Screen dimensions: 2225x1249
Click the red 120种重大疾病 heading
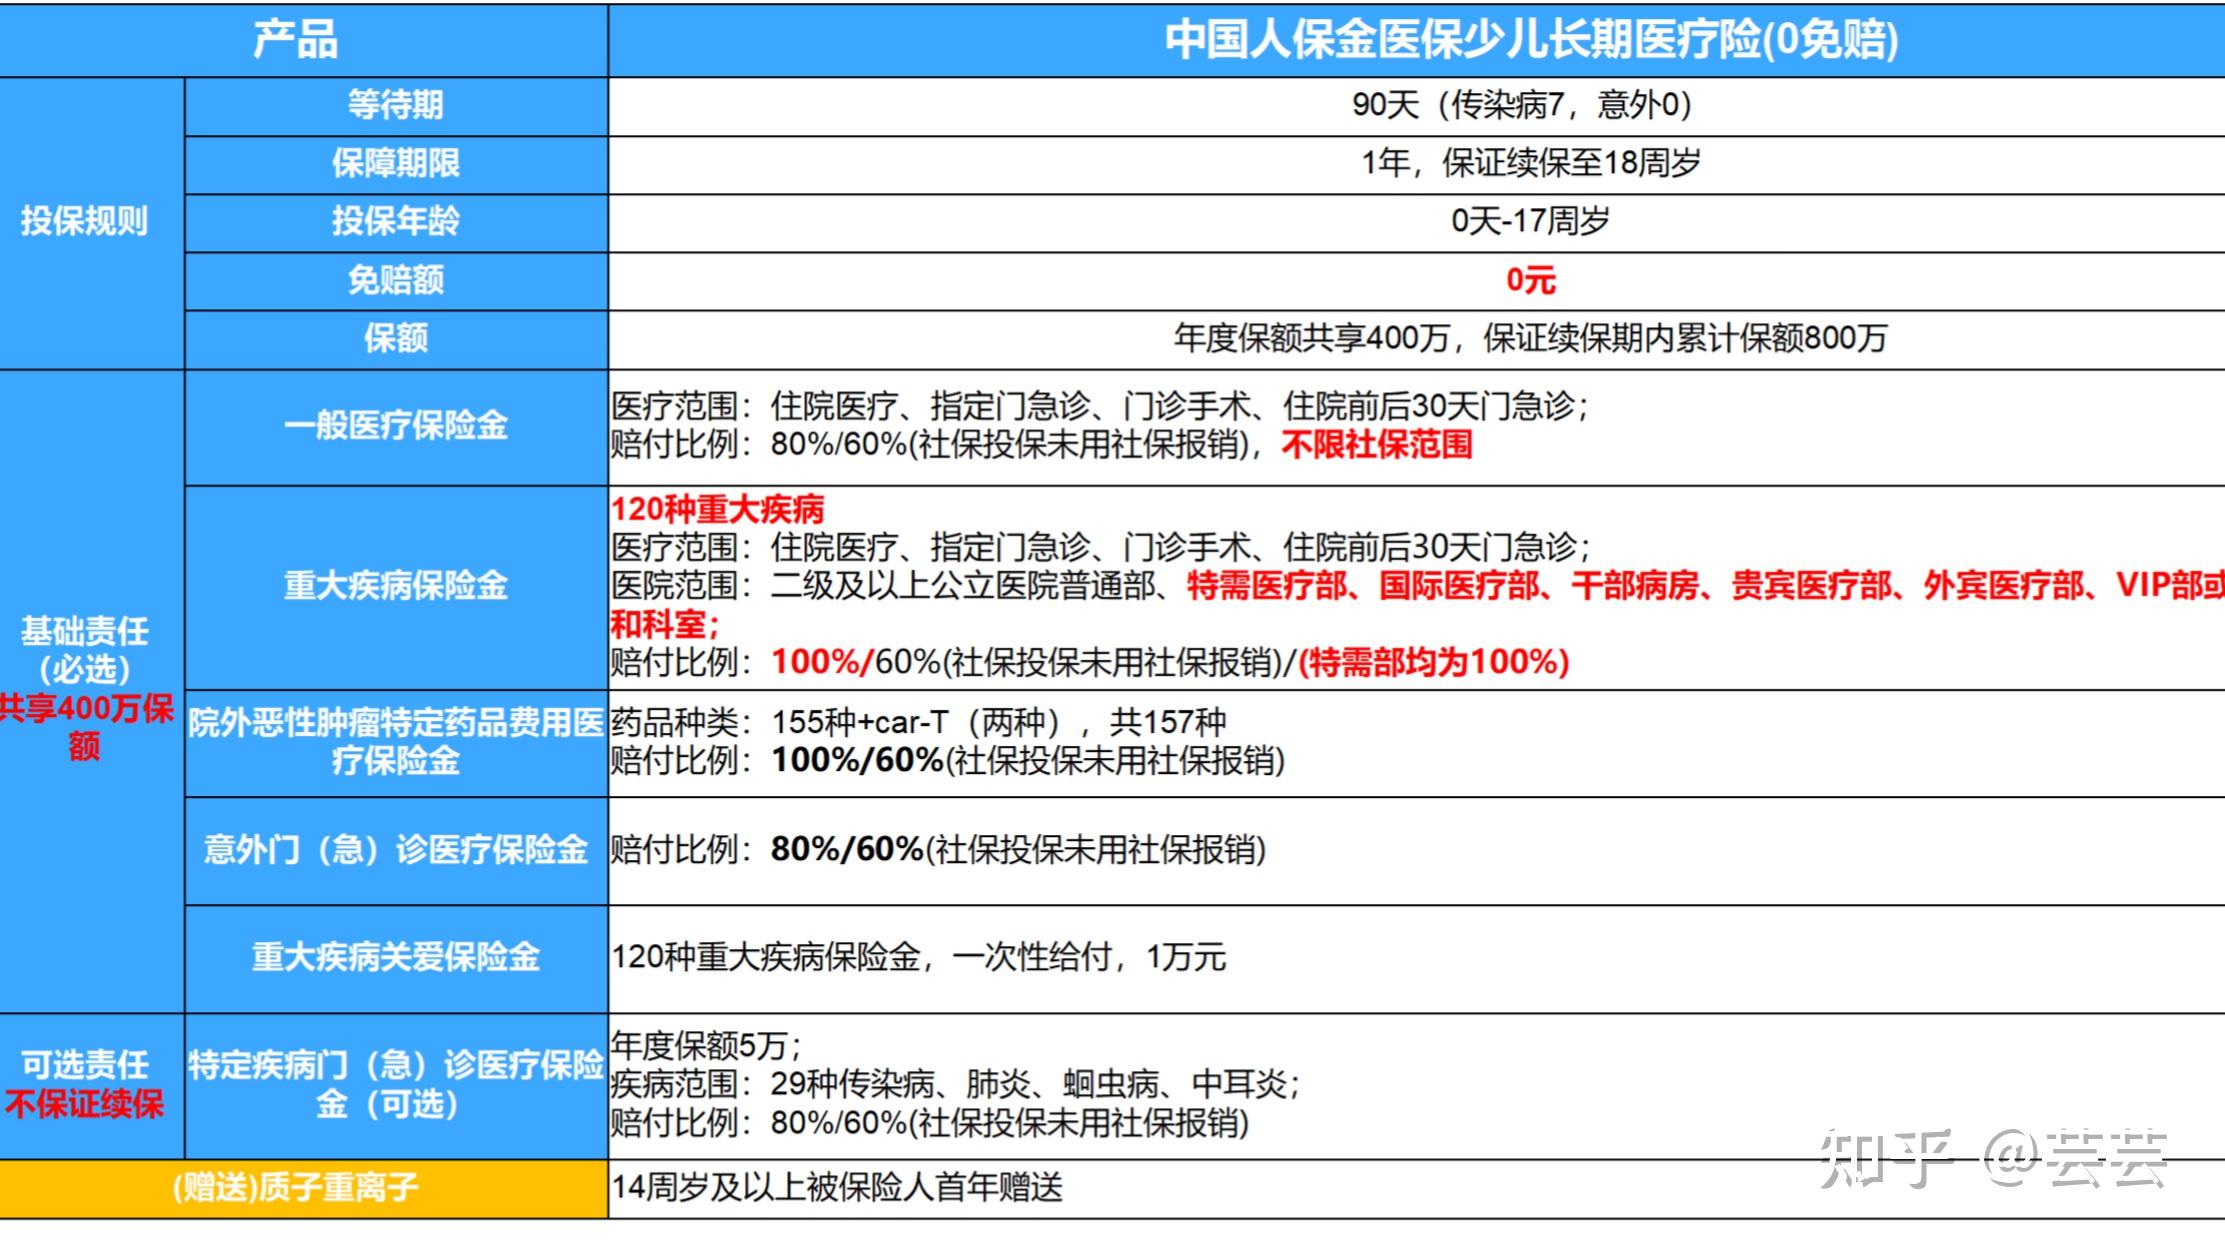click(x=717, y=509)
